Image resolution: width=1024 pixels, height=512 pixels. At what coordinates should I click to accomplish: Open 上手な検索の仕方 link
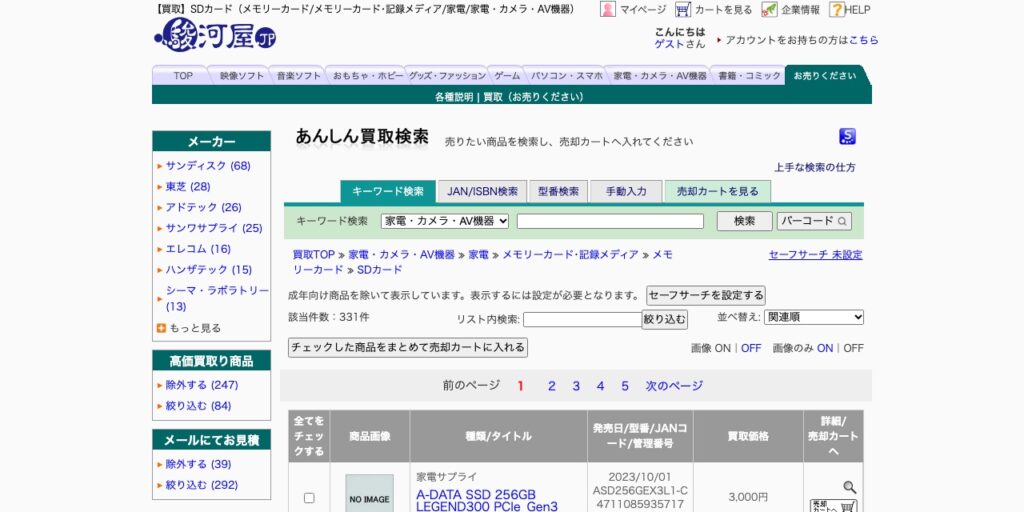click(815, 167)
